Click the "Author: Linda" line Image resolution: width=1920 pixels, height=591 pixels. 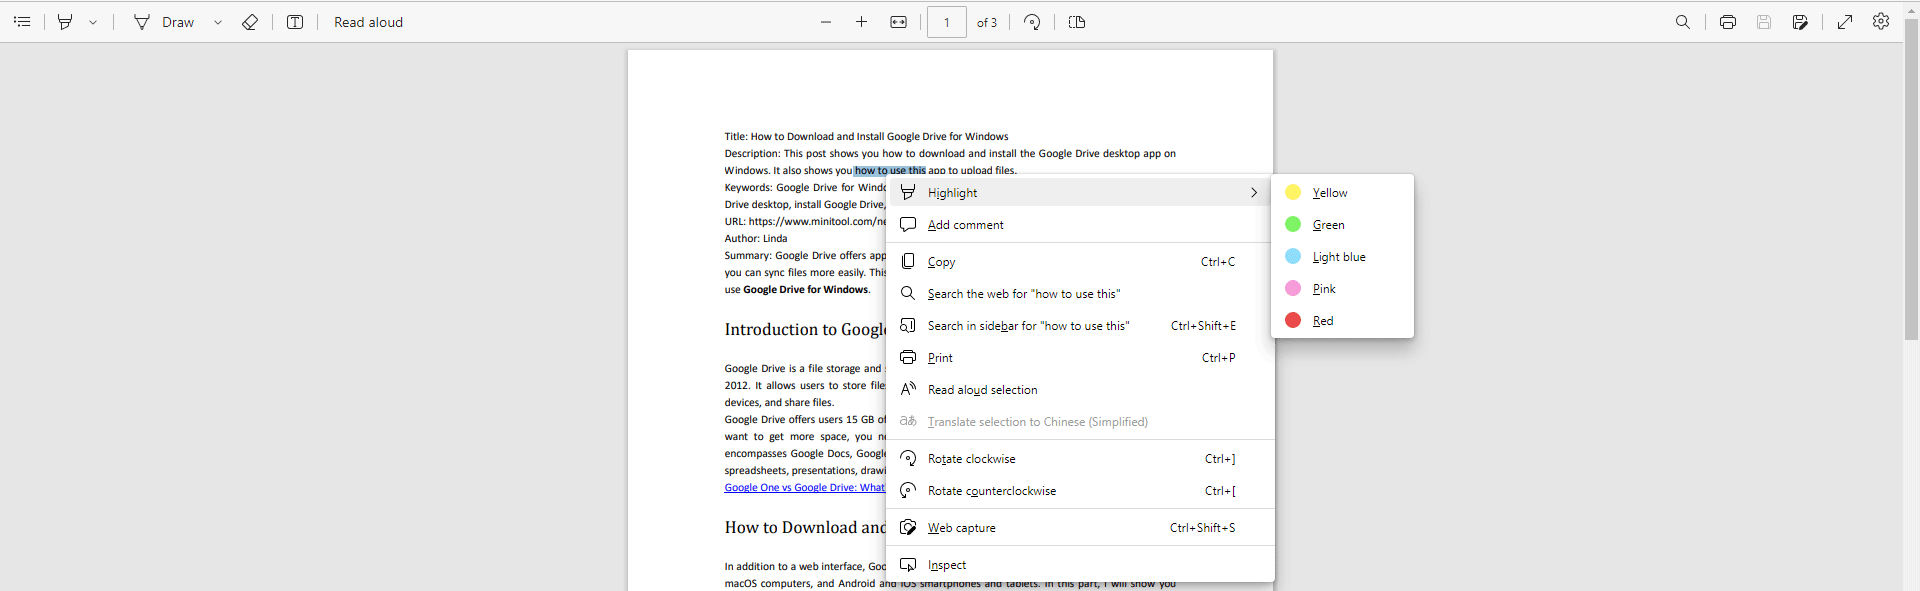pyautogui.click(x=756, y=239)
